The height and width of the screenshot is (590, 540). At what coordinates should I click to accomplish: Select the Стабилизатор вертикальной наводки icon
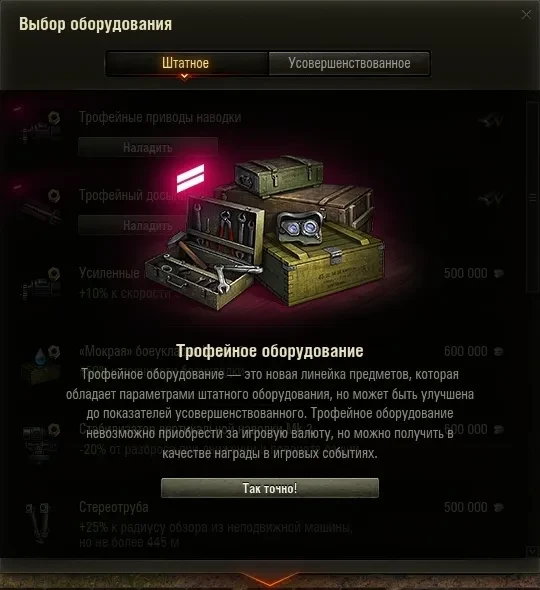40,444
